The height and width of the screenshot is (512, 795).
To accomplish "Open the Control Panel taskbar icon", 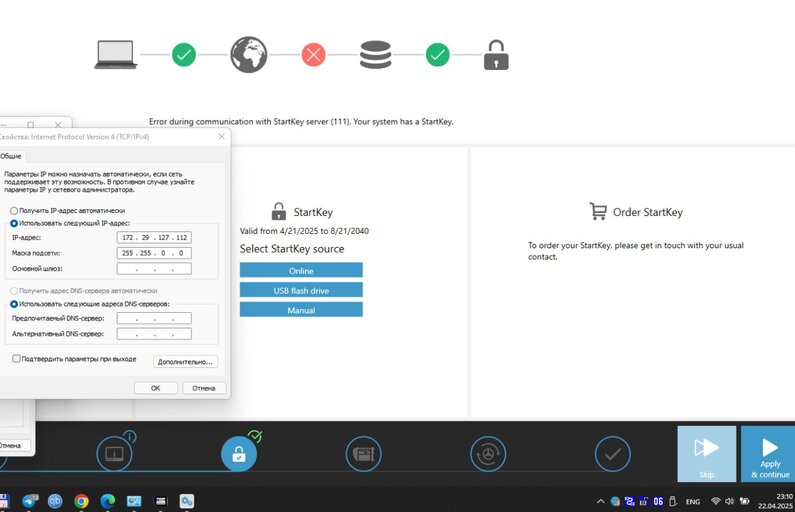I will click(x=134, y=501).
